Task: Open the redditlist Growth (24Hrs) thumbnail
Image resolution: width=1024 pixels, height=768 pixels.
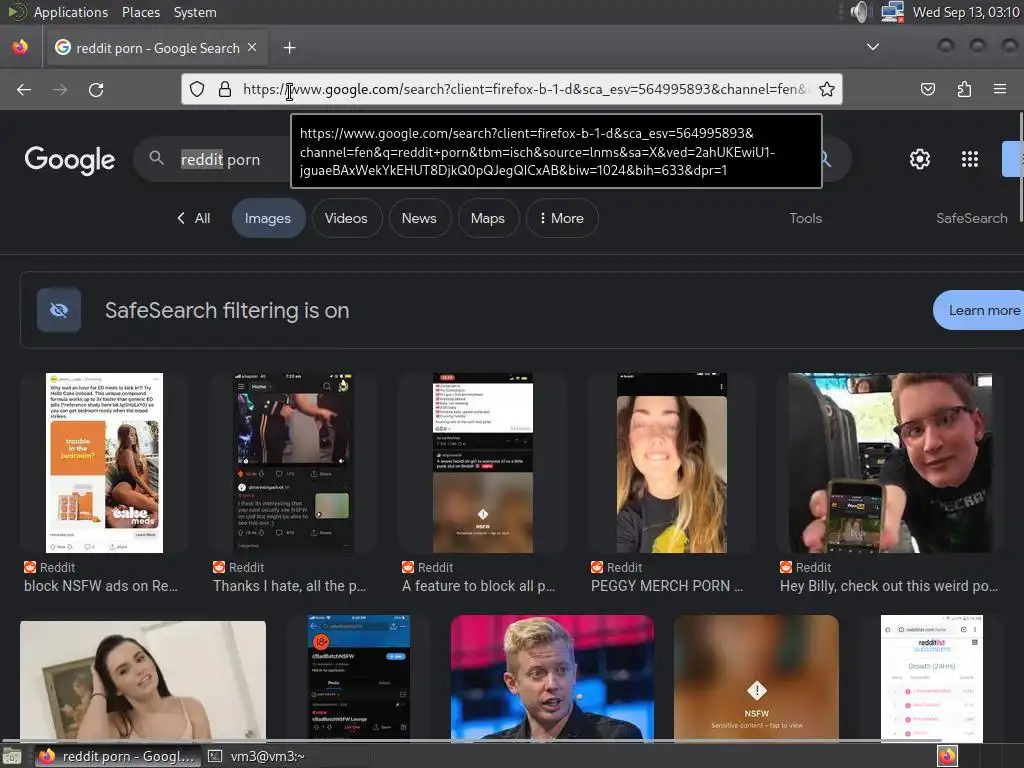Action: 931,677
